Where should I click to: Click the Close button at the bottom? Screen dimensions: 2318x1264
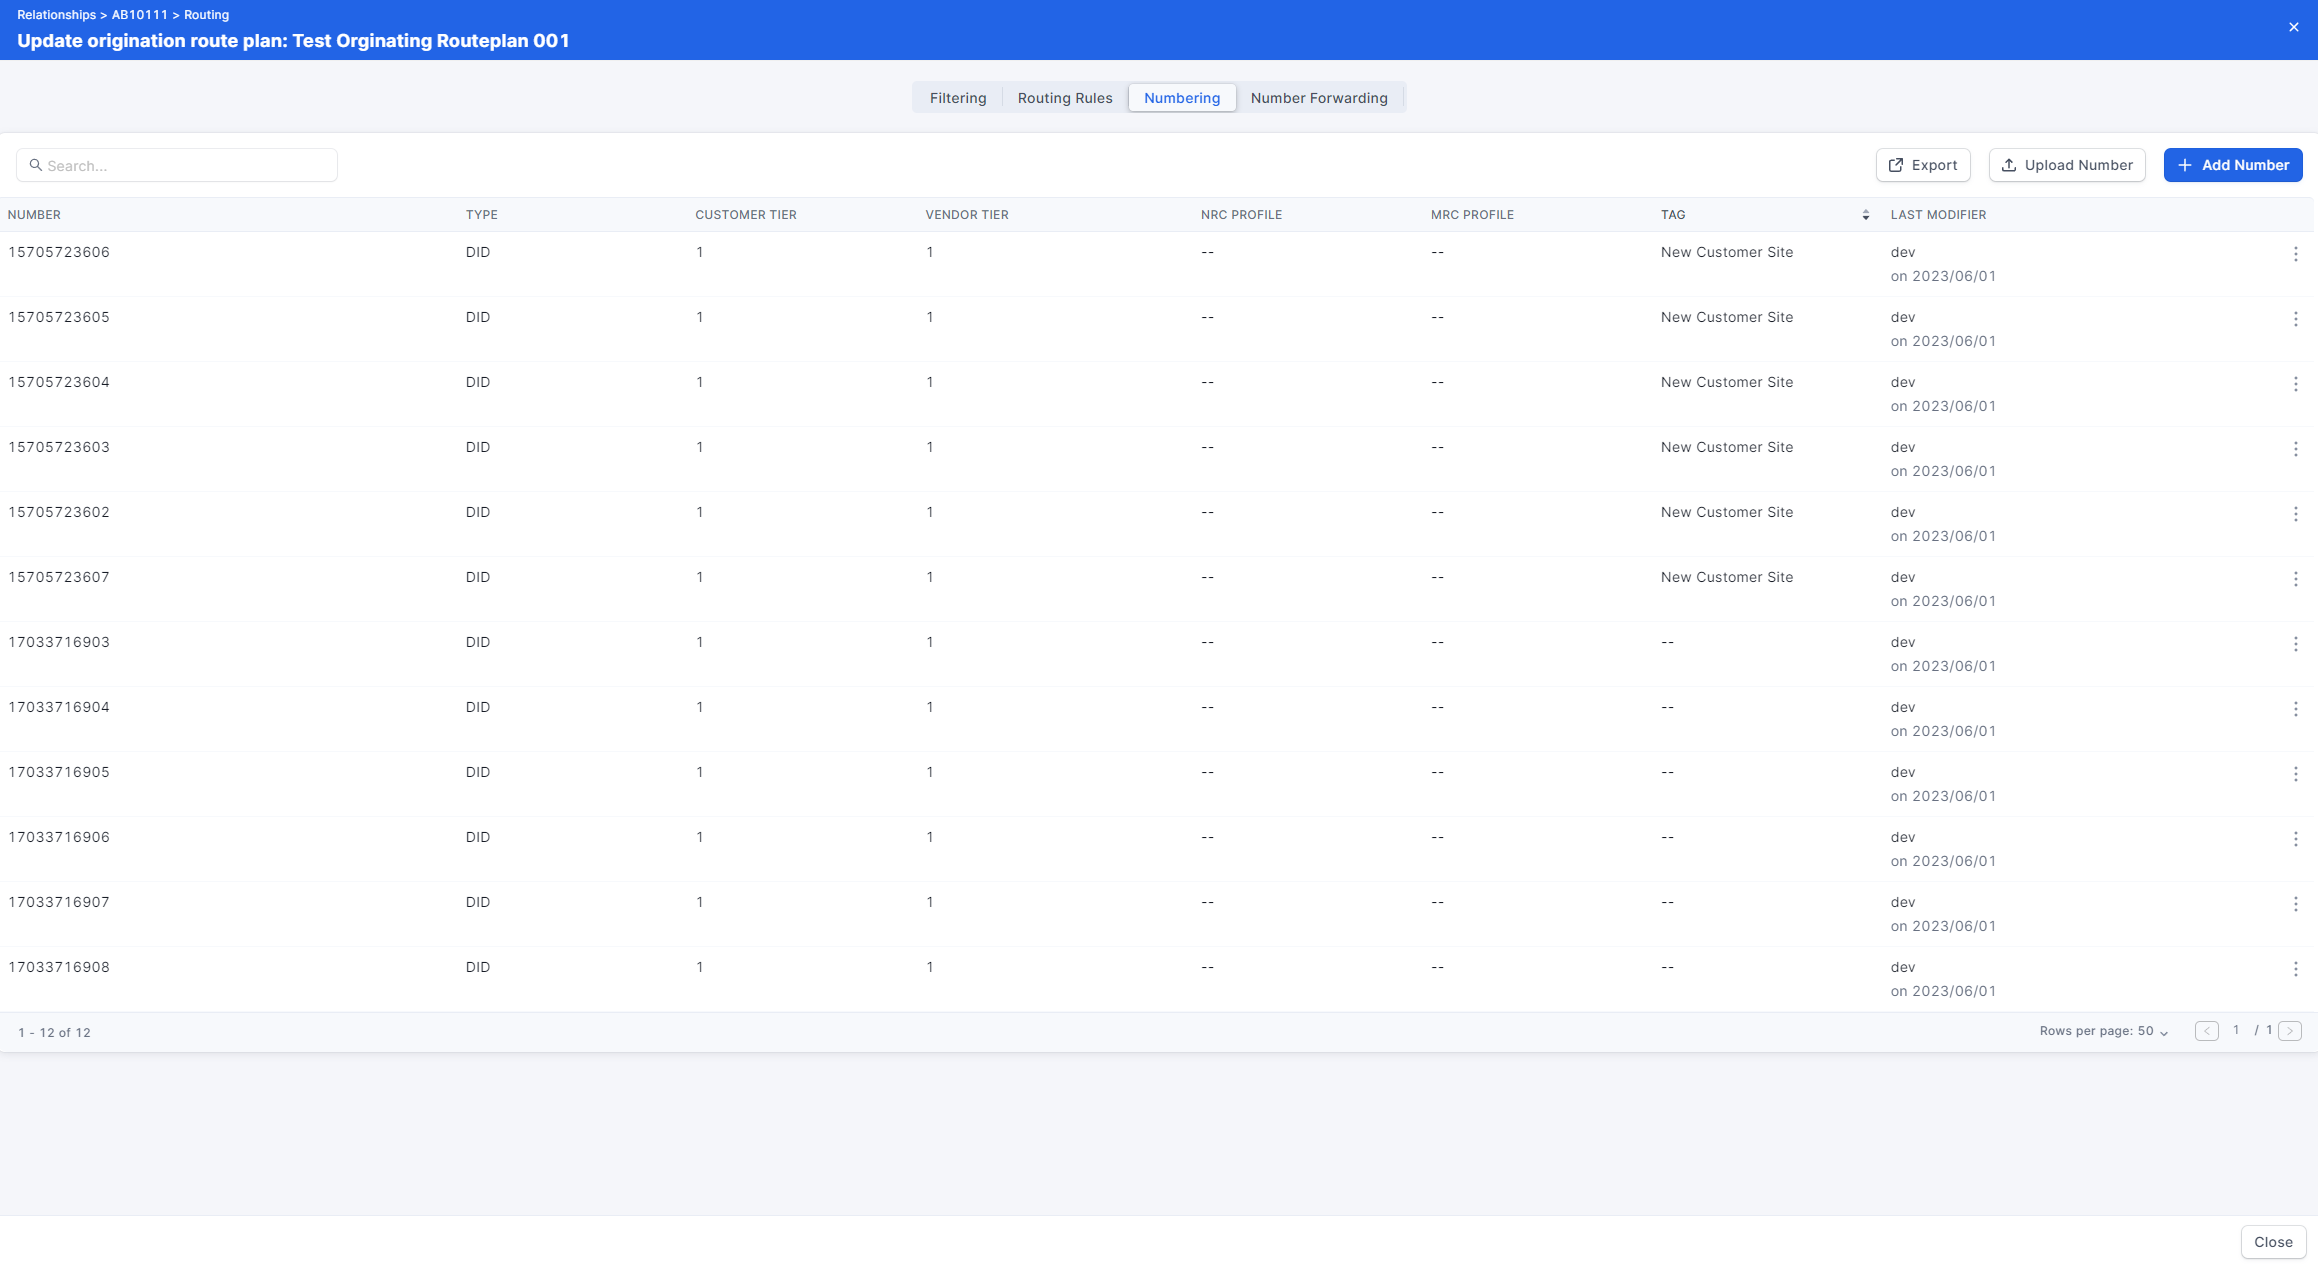click(2272, 1241)
